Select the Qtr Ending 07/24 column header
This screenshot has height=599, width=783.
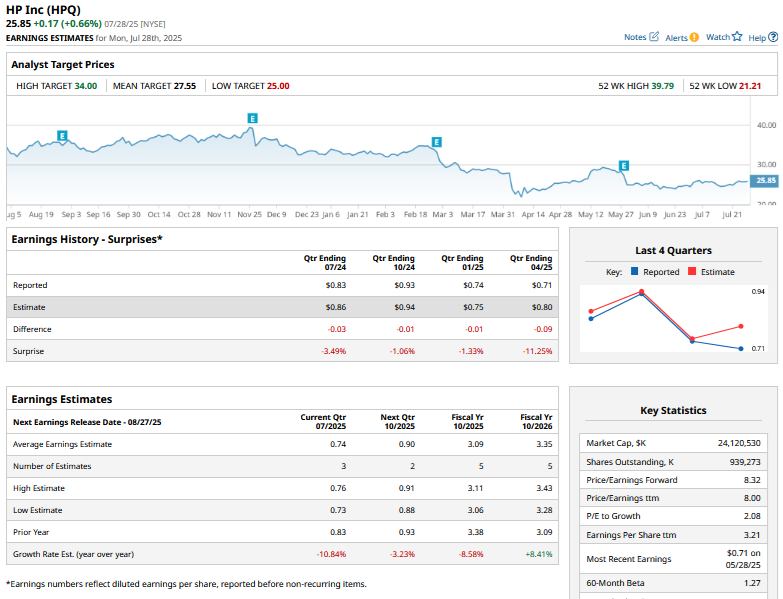pos(325,263)
